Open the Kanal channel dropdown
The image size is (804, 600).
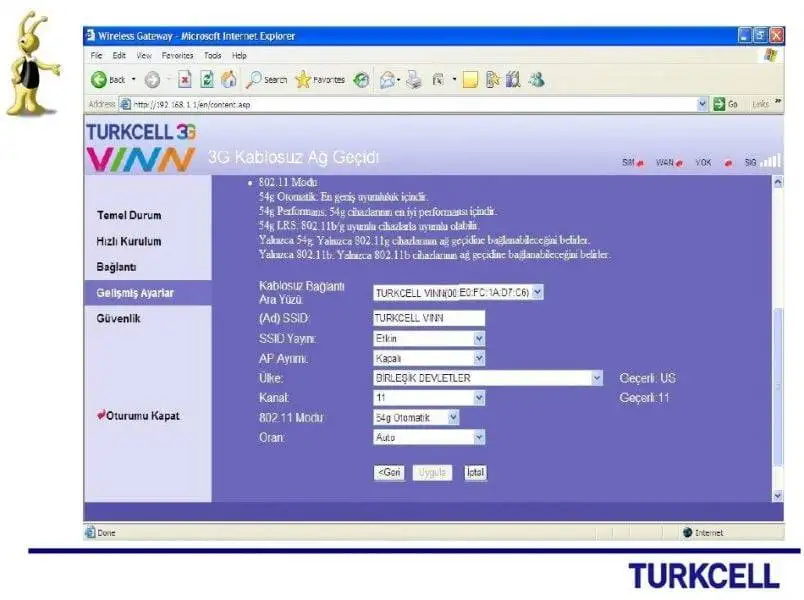[478, 397]
